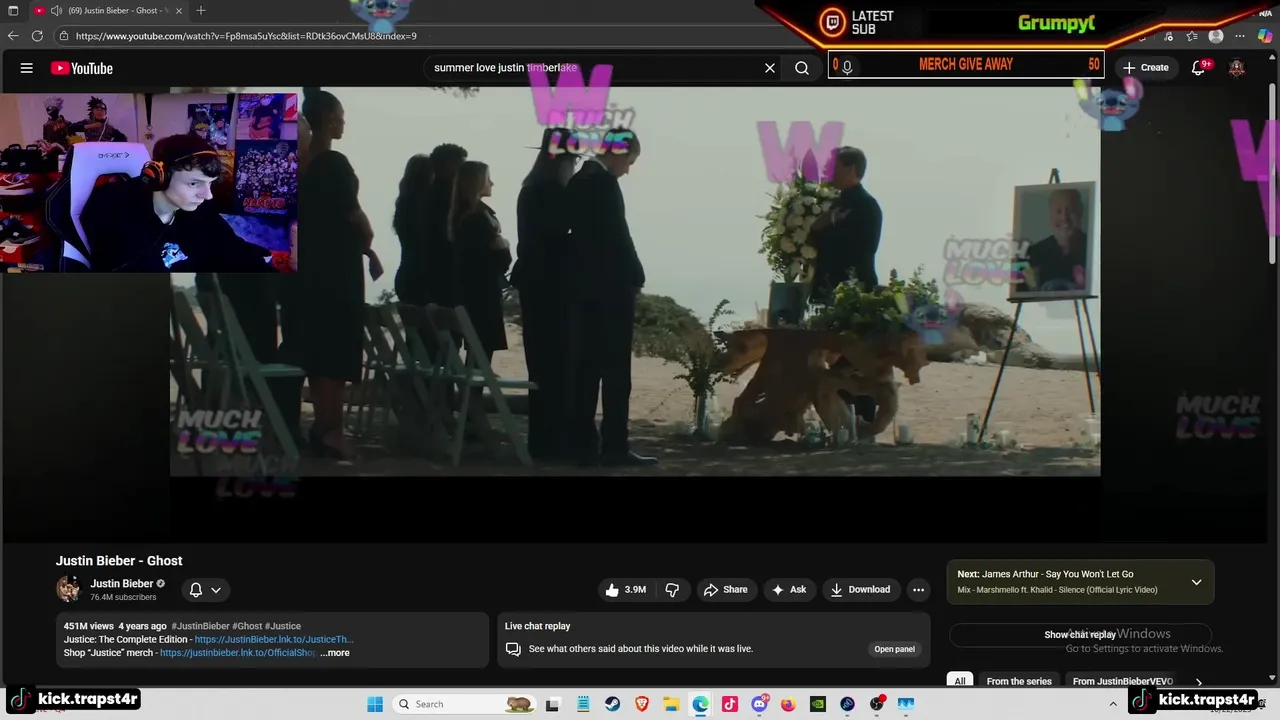This screenshot has width=1280, height=720.
Task: Clear the search box with the X
Action: [770, 68]
